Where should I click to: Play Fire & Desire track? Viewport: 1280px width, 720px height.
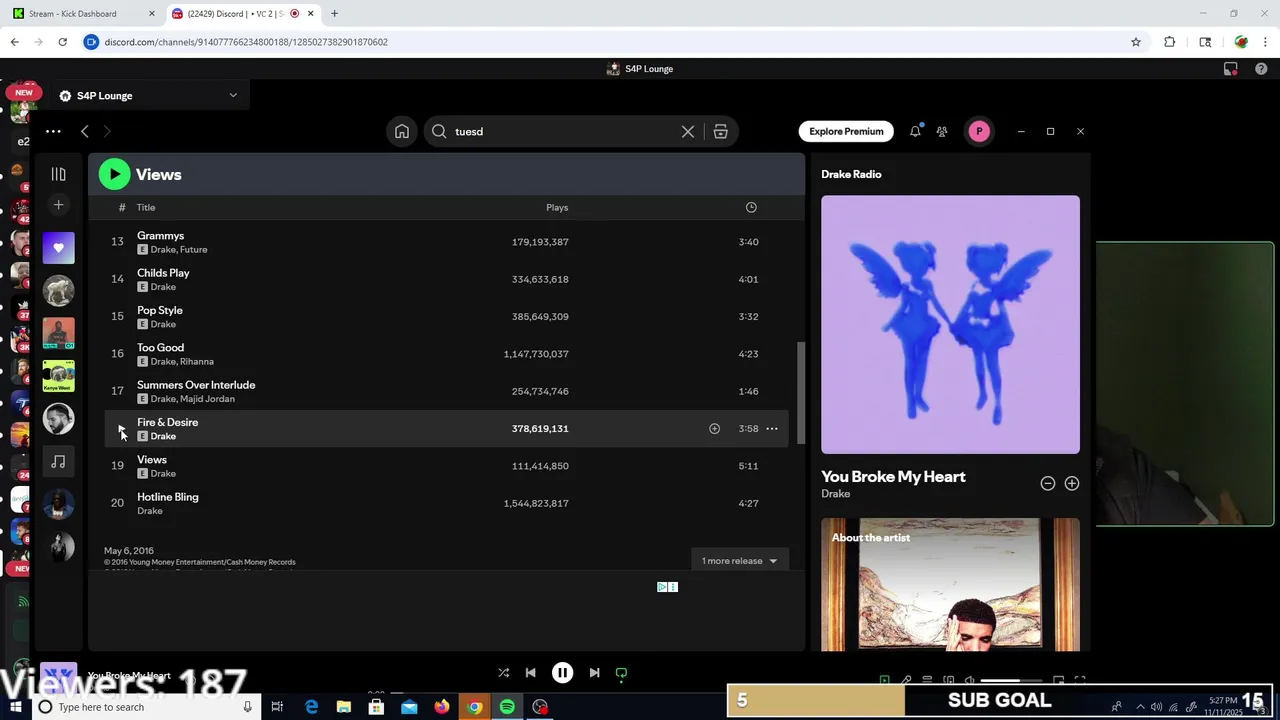[x=121, y=428]
